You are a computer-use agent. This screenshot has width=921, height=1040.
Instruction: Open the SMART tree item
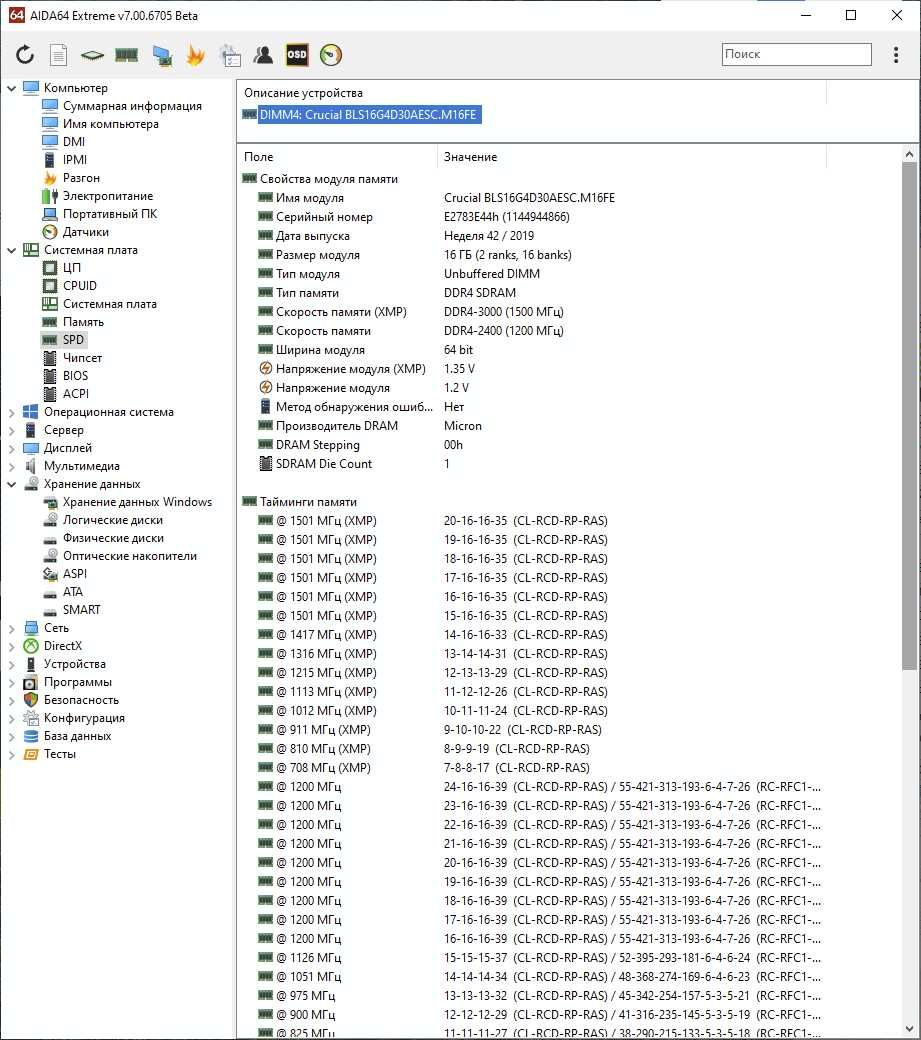(x=82, y=610)
